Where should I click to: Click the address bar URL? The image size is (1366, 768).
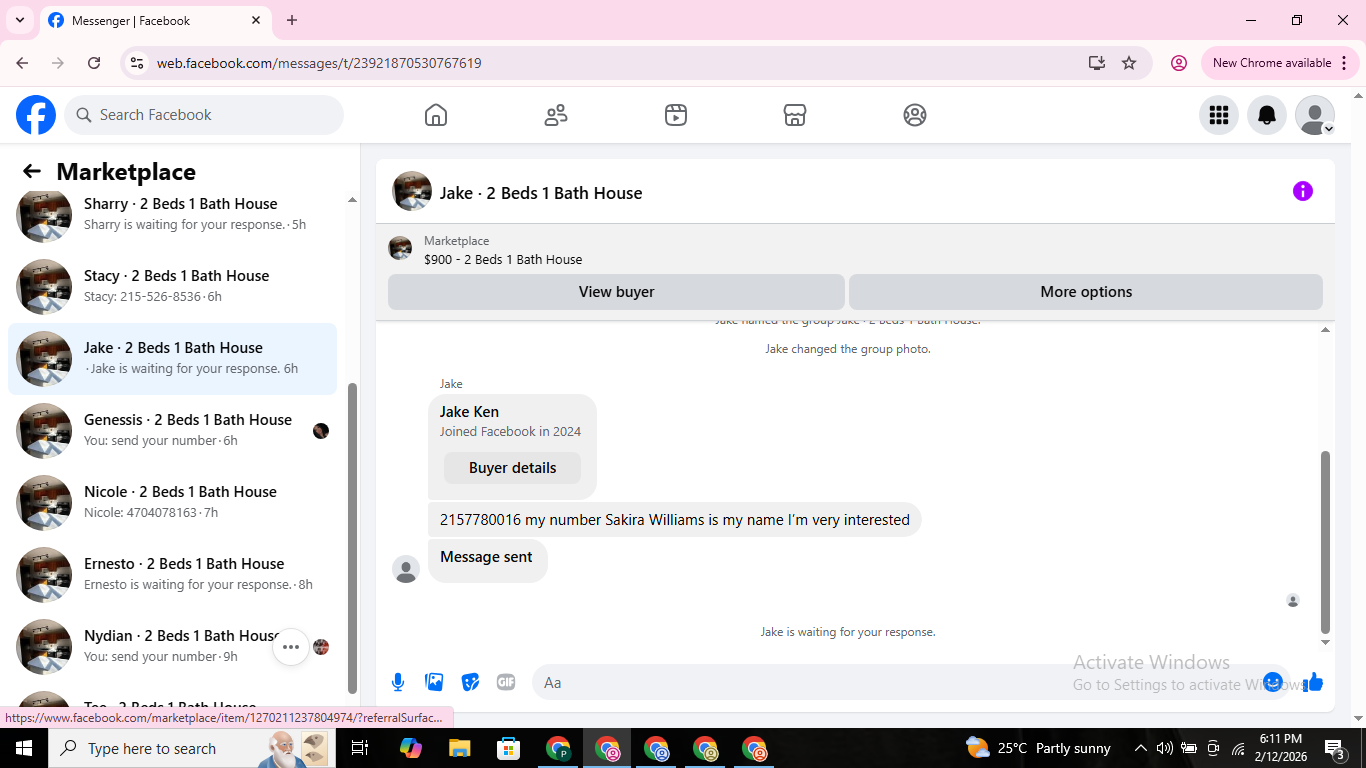pos(319,63)
